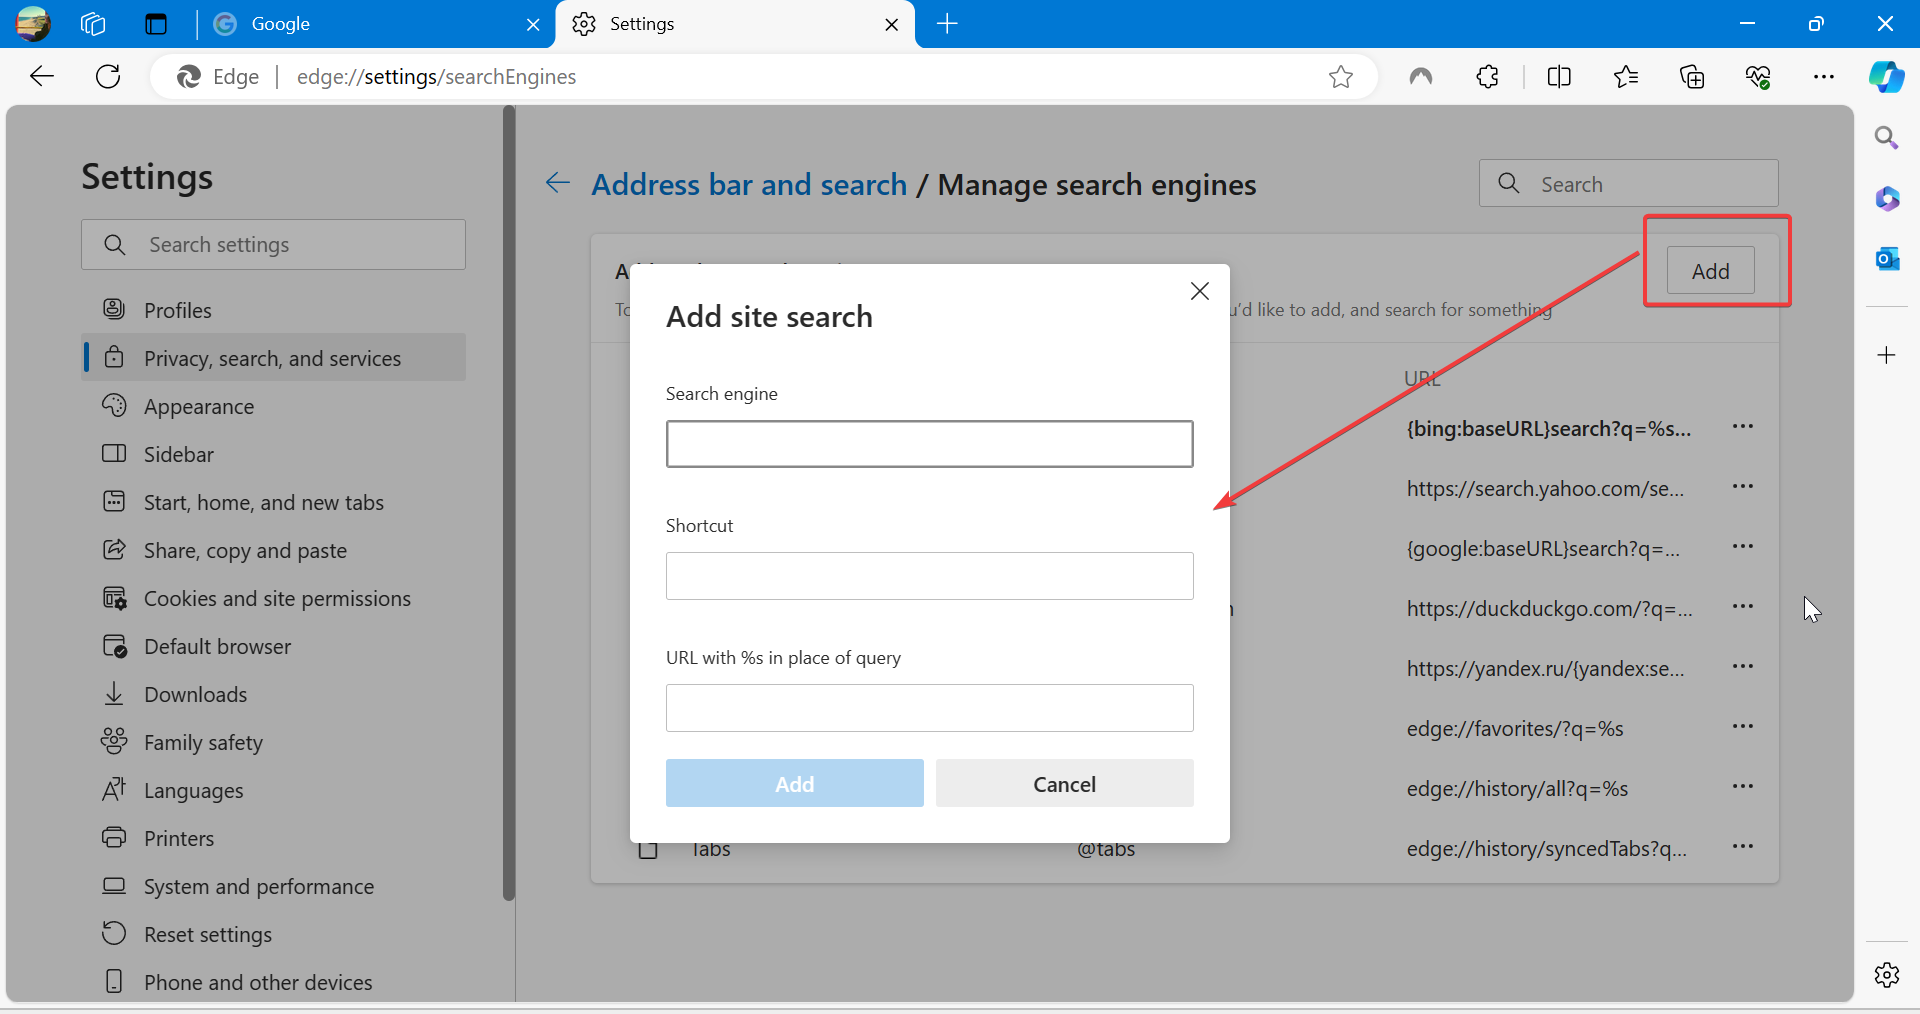
Task: Click the Add button above search engines list
Action: coord(1711,270)
